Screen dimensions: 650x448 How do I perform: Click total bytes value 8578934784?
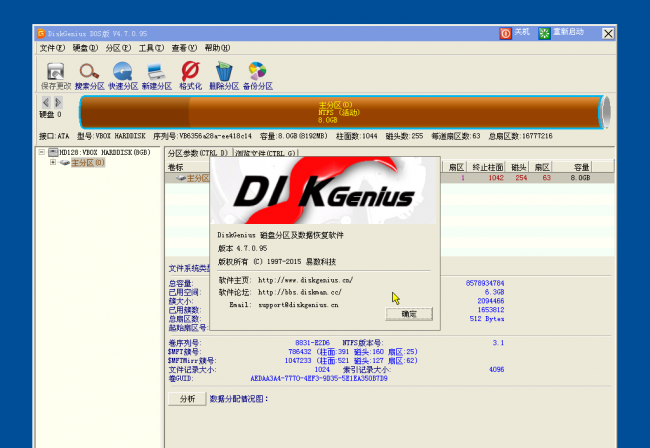tap(485, 283)
